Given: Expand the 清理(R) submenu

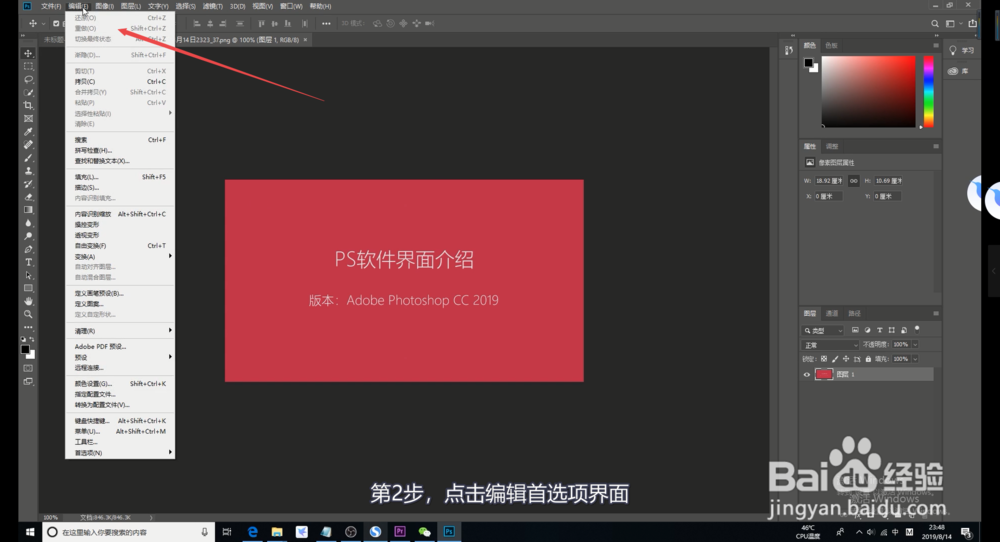Looking at the screenshot, I should click(x=120, y=331).
